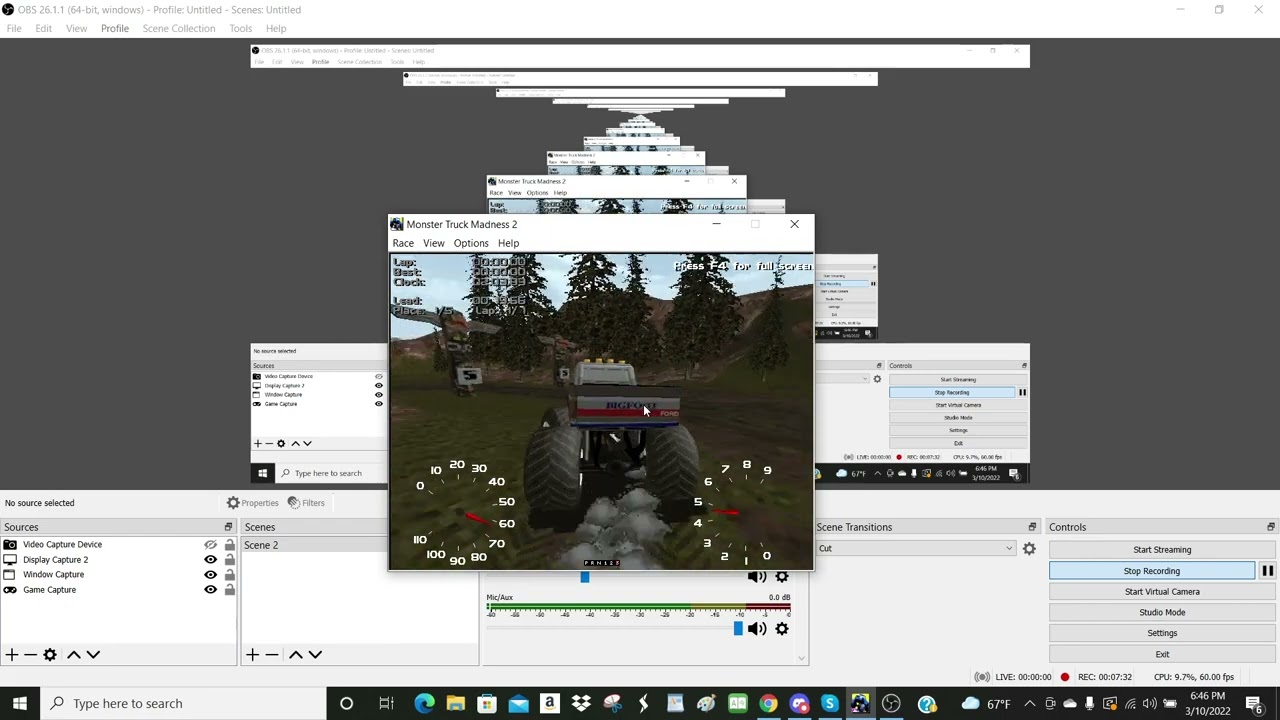Click Start Virtual Camera button
Screen dimensions: 1280x720
pyautogui.click(x=1162, y=592)
